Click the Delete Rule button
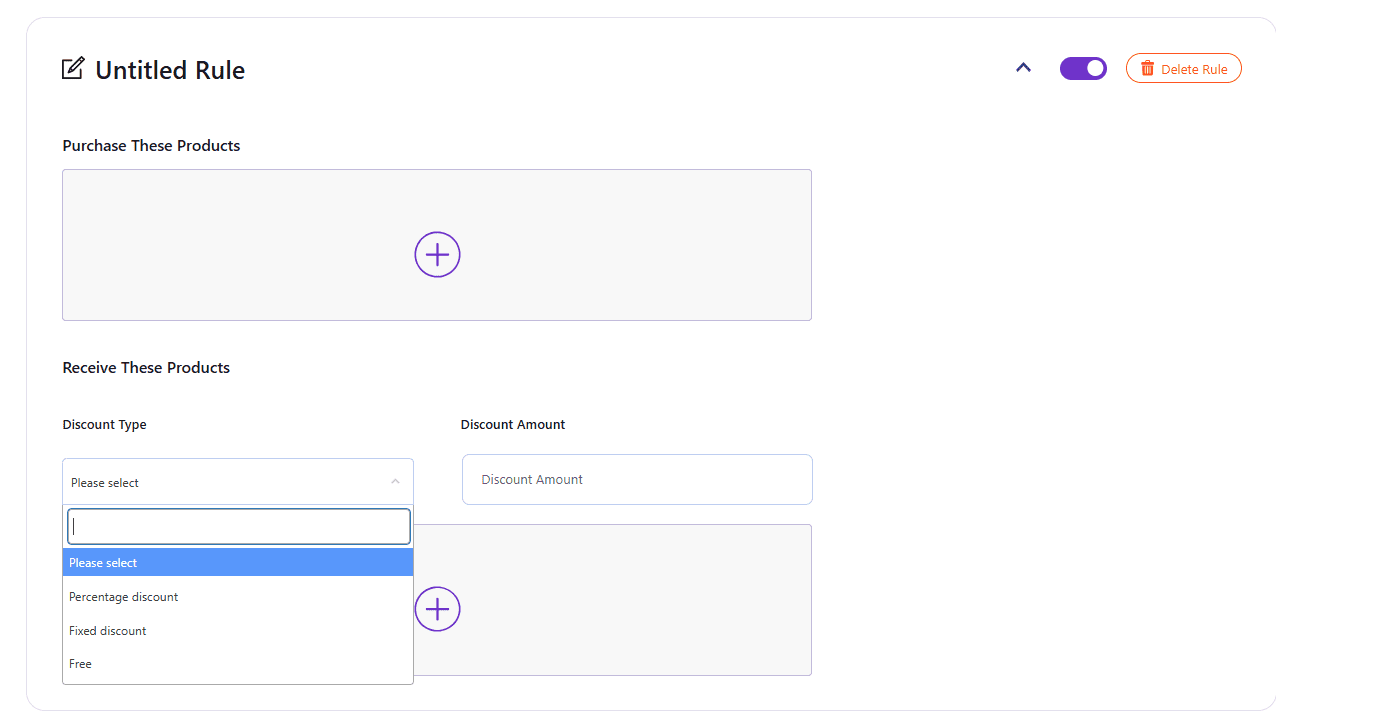The width and height of the screenshot is (1400, 714). click(1184, 68)
